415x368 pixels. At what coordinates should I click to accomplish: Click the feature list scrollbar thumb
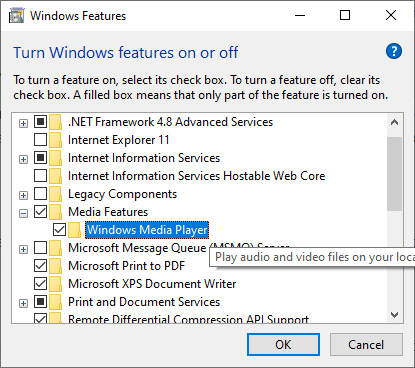tap(395, 174)
